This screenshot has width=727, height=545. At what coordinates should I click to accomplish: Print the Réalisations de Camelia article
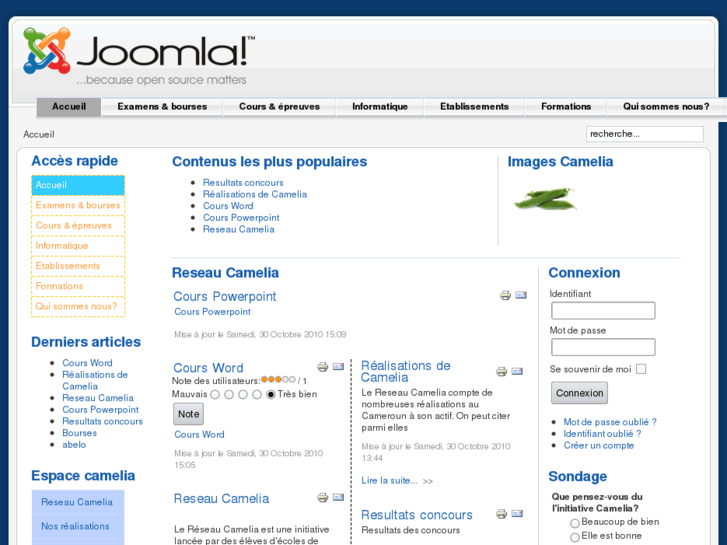pos(501,371)
